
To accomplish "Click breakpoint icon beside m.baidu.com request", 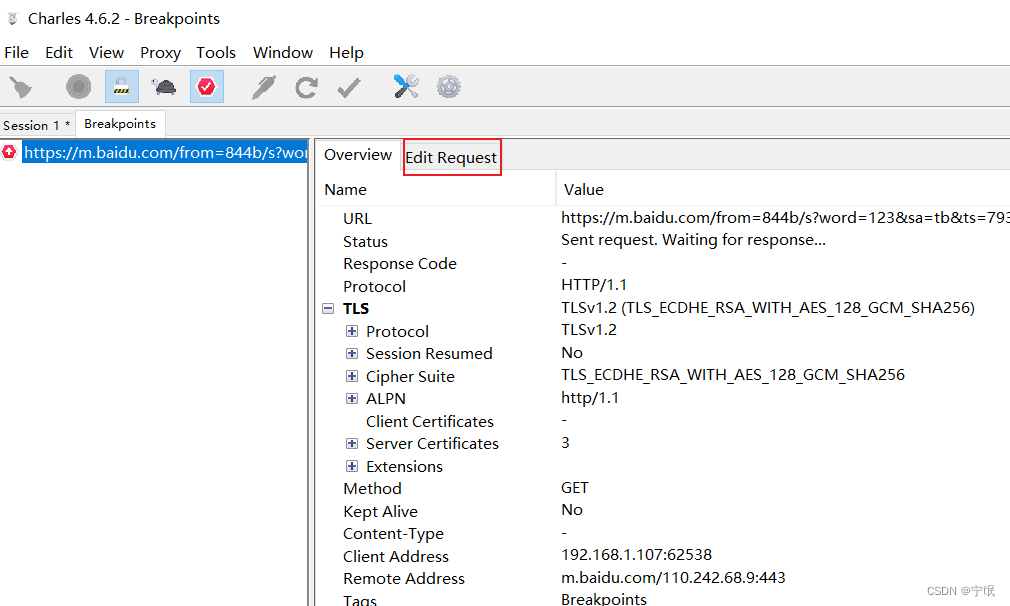I will click(x=9, y=153).
